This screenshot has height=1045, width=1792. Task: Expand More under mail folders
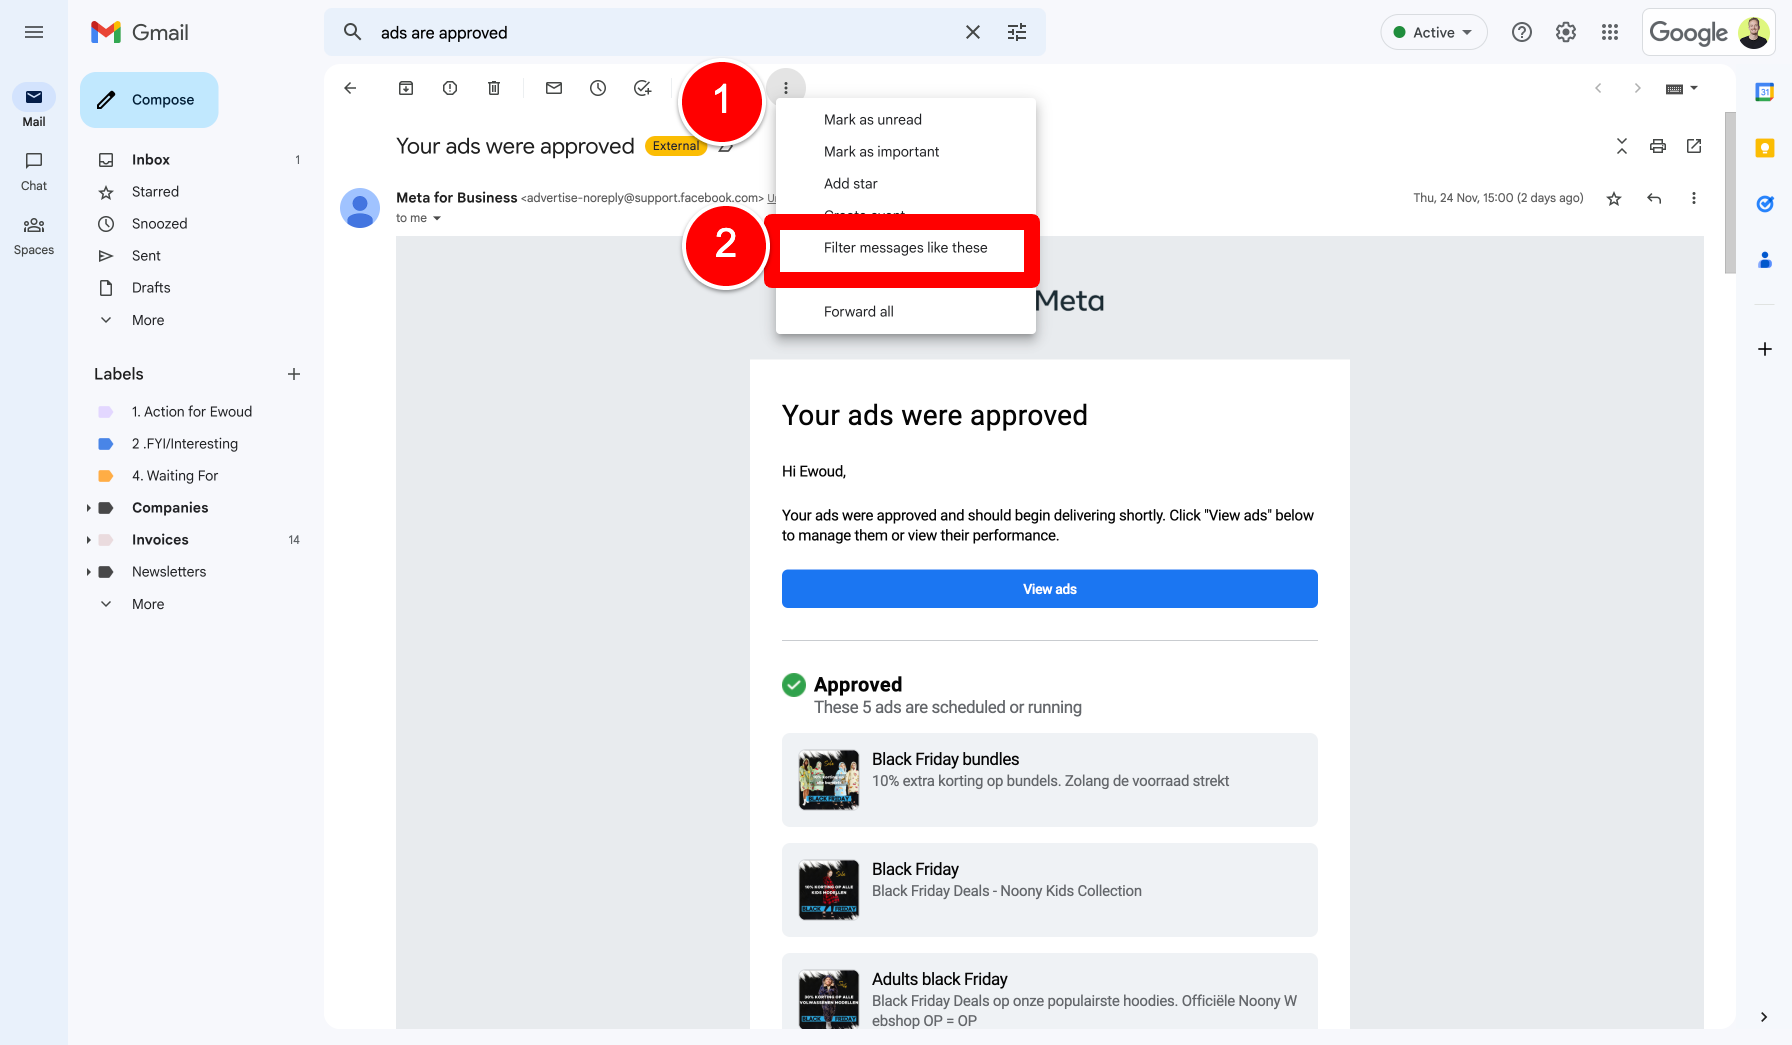pos(148,320)
